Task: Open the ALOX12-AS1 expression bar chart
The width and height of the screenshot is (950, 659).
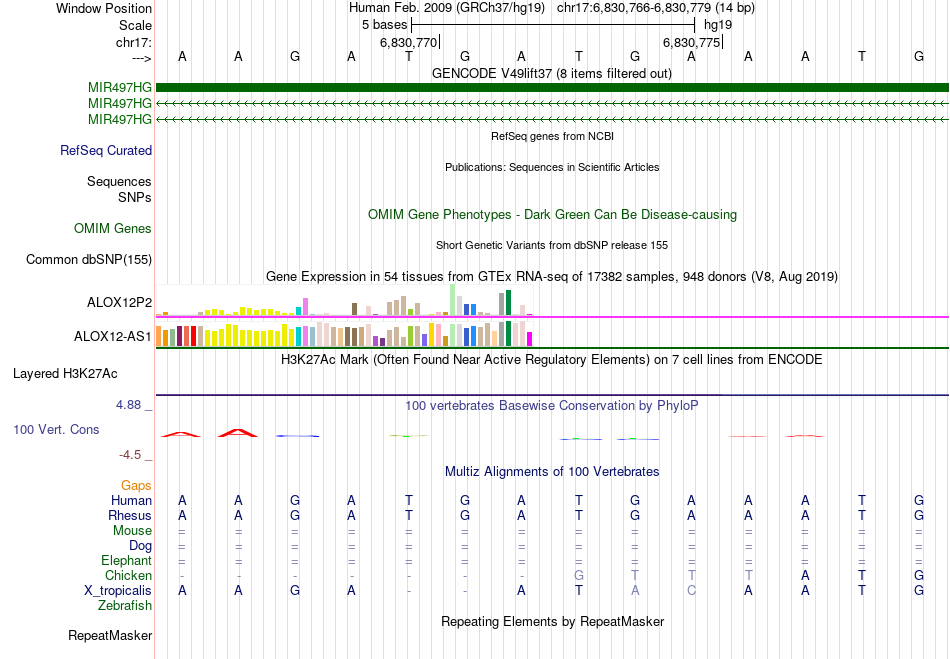Action: pyautogui.click(x=344, y=334)
